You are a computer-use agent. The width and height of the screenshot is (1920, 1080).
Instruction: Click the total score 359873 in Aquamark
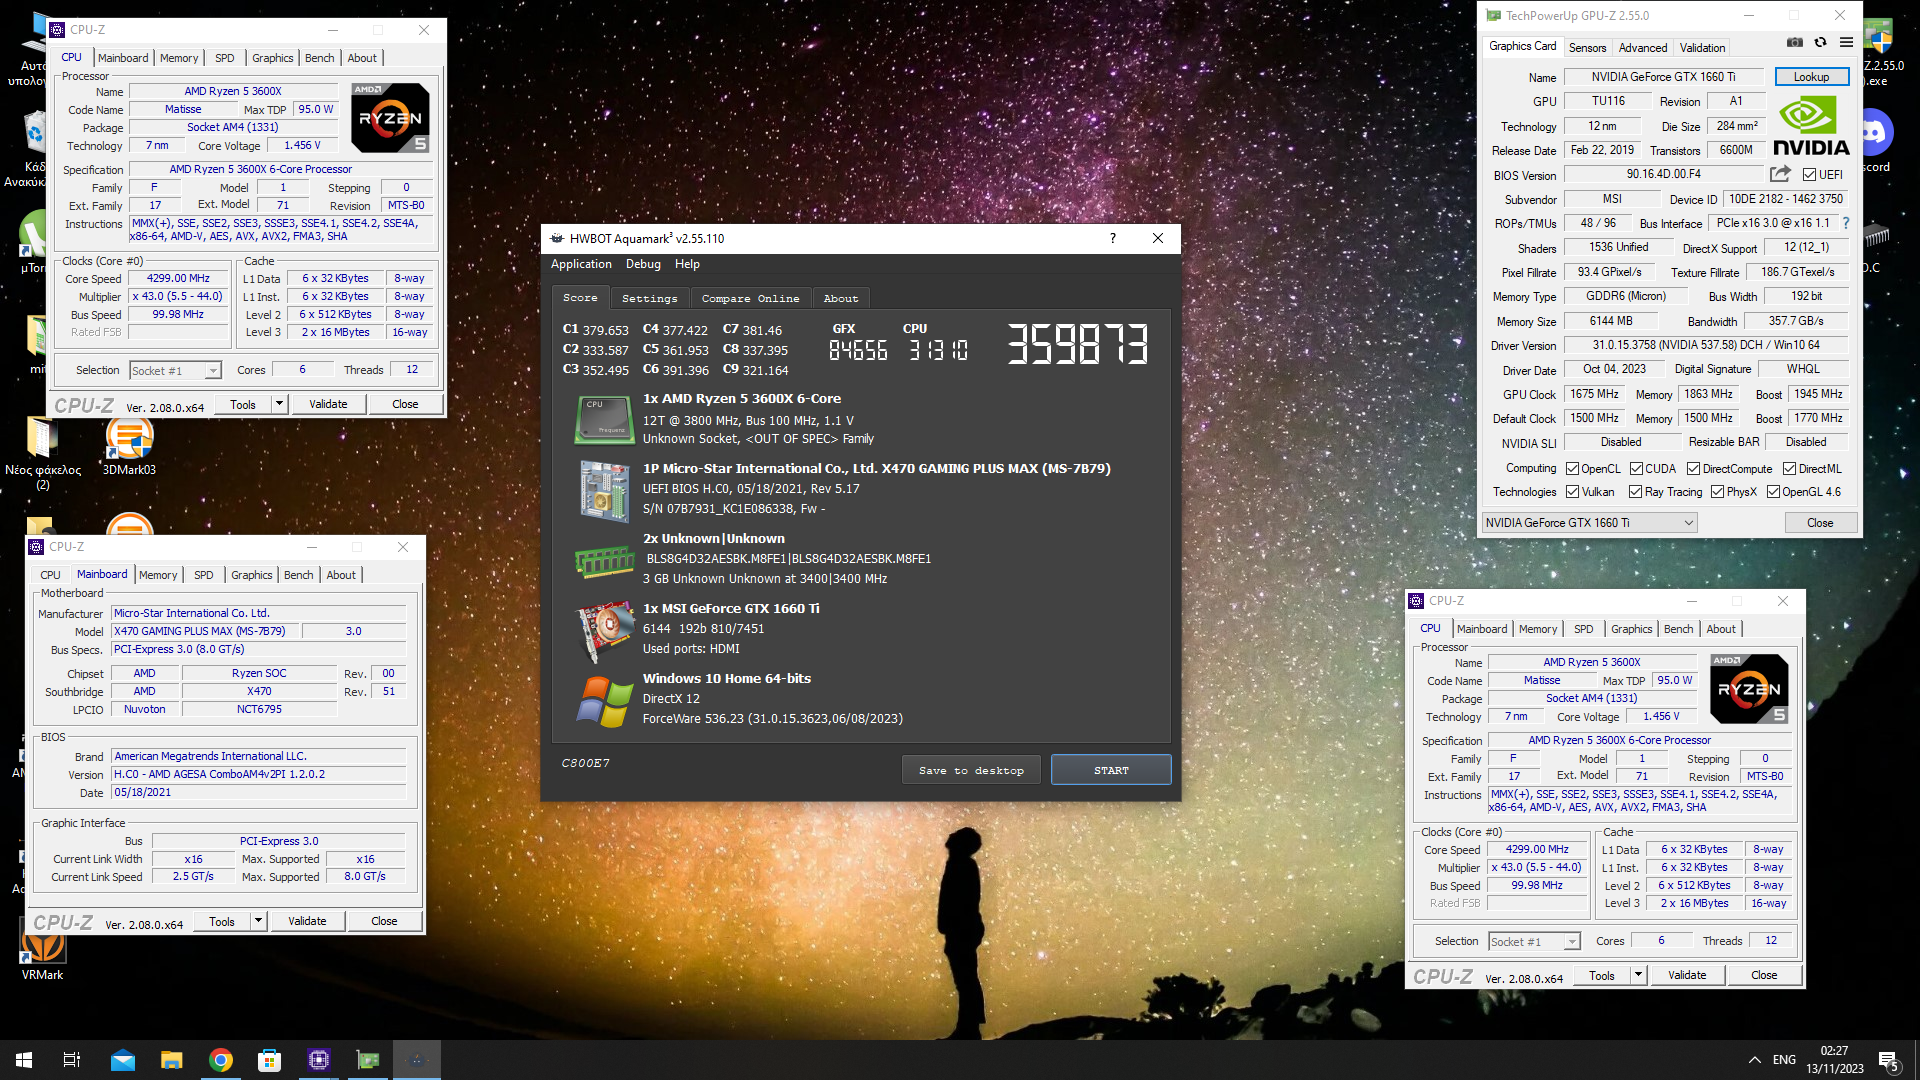1077,343
